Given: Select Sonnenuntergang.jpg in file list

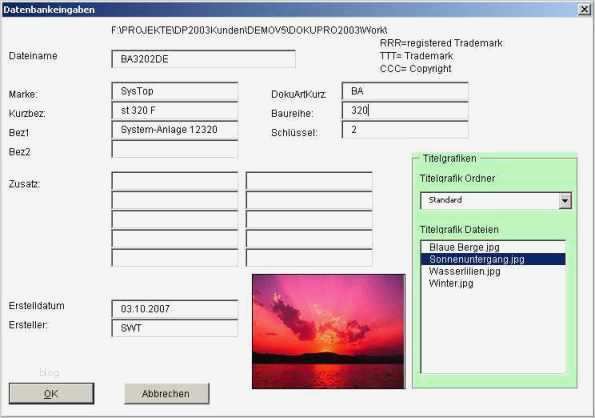Looking at the screenshot, I should click(493, 259).
